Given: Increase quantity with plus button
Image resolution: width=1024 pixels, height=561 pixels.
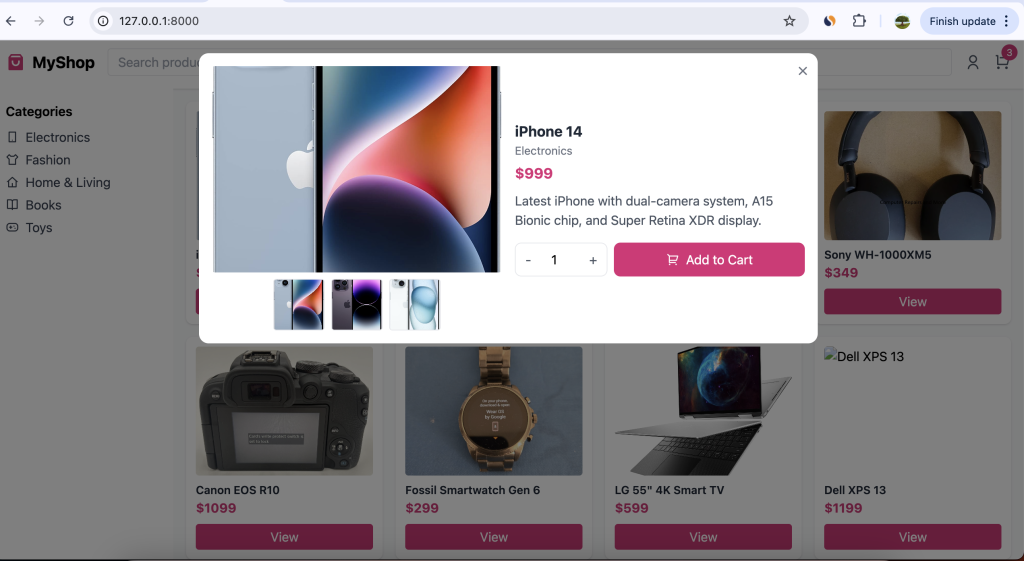Looking at the screenshot, I should pyautogui.click(x=593, y=260).
